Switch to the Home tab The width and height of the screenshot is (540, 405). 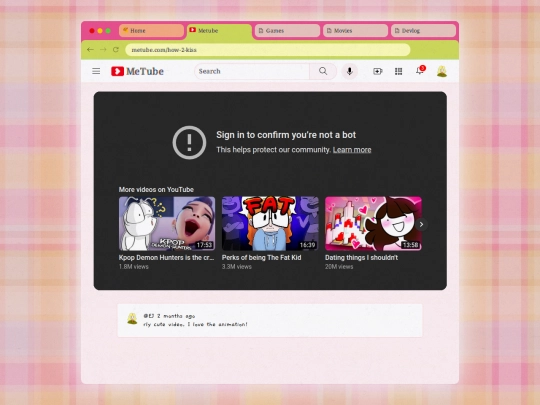tap(151, 31)
